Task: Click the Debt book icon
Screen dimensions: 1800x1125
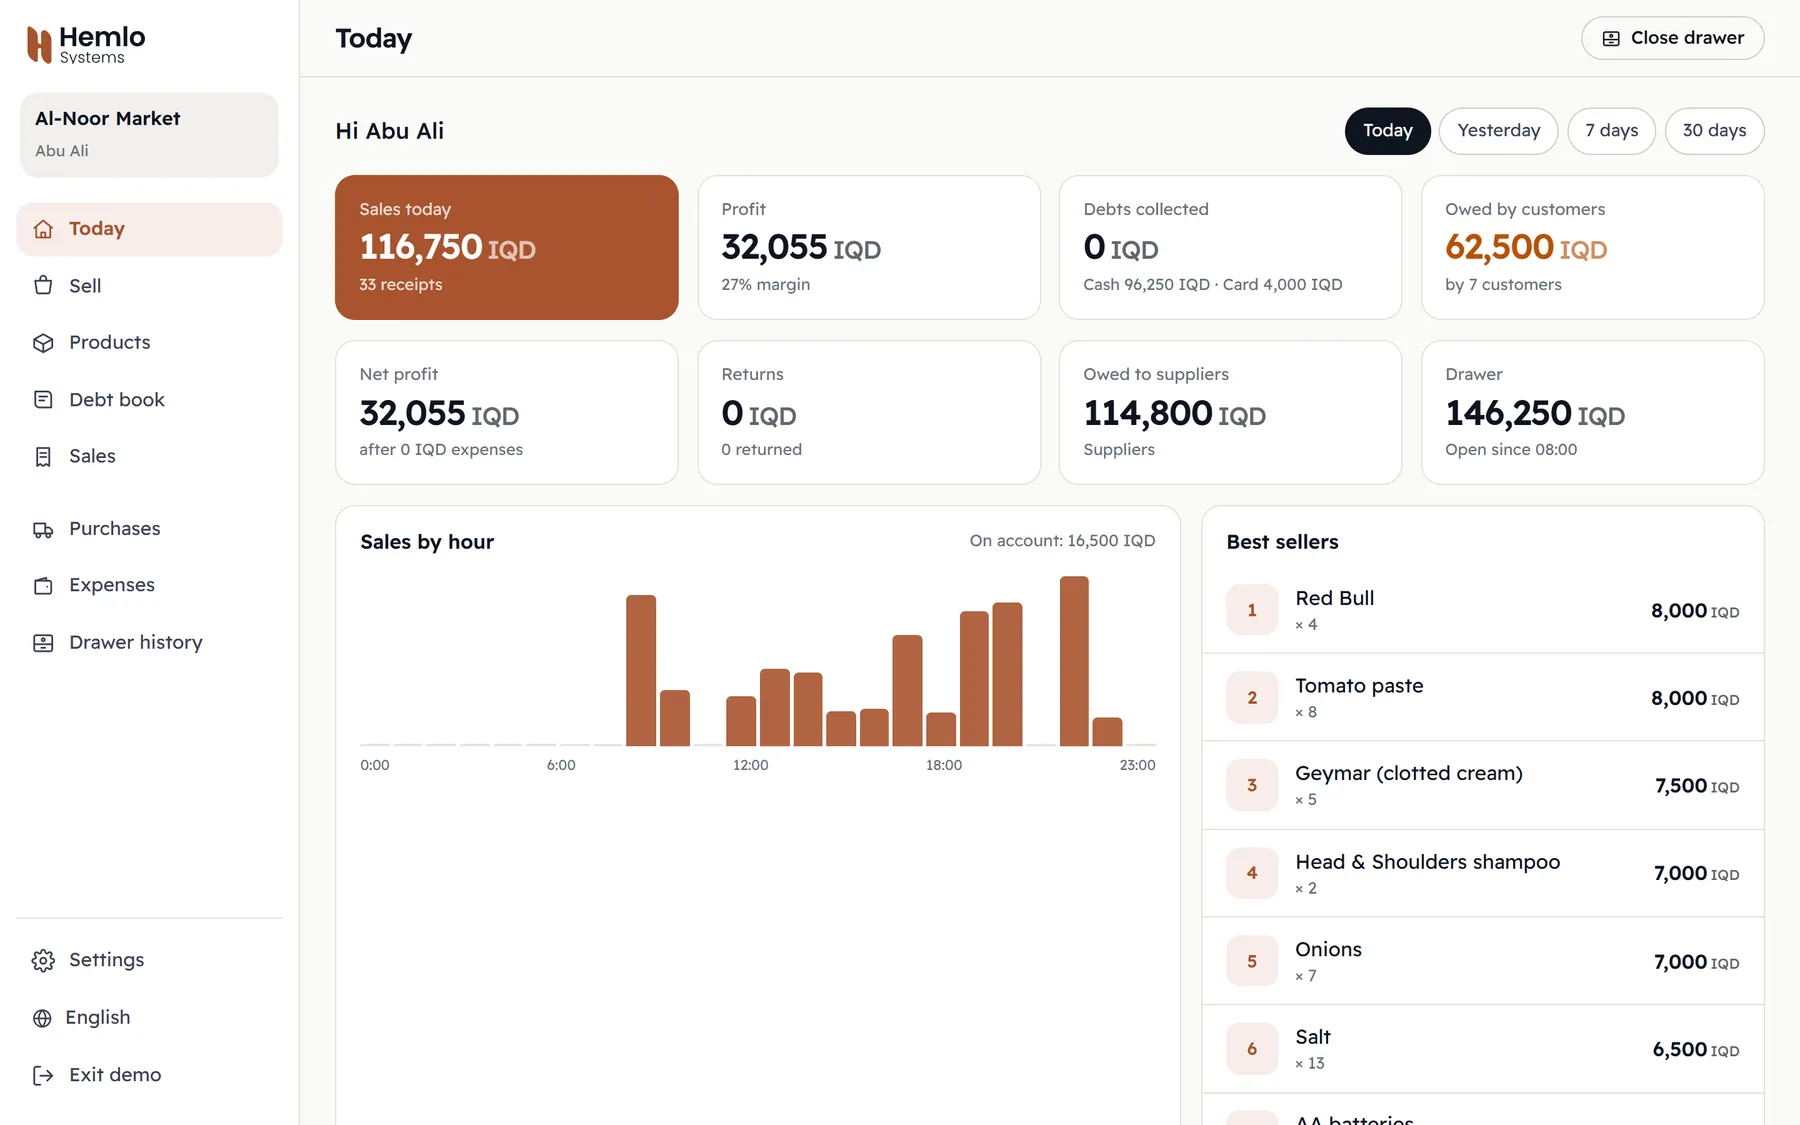Action: [43, 400]
